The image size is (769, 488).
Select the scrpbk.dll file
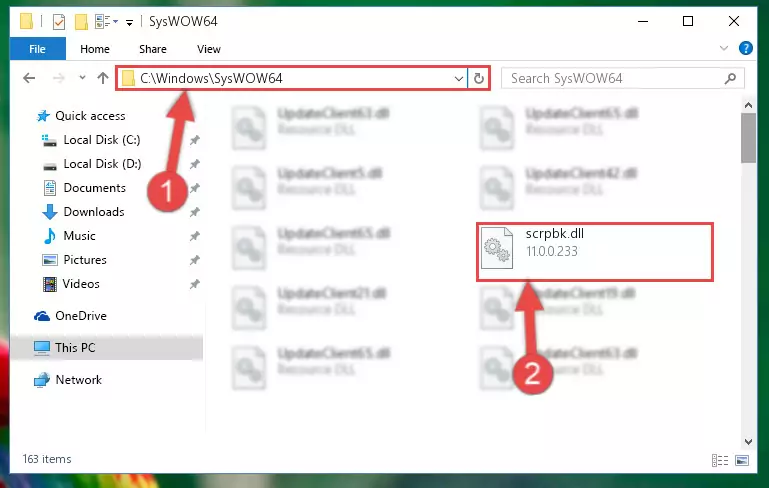(594, 252)
